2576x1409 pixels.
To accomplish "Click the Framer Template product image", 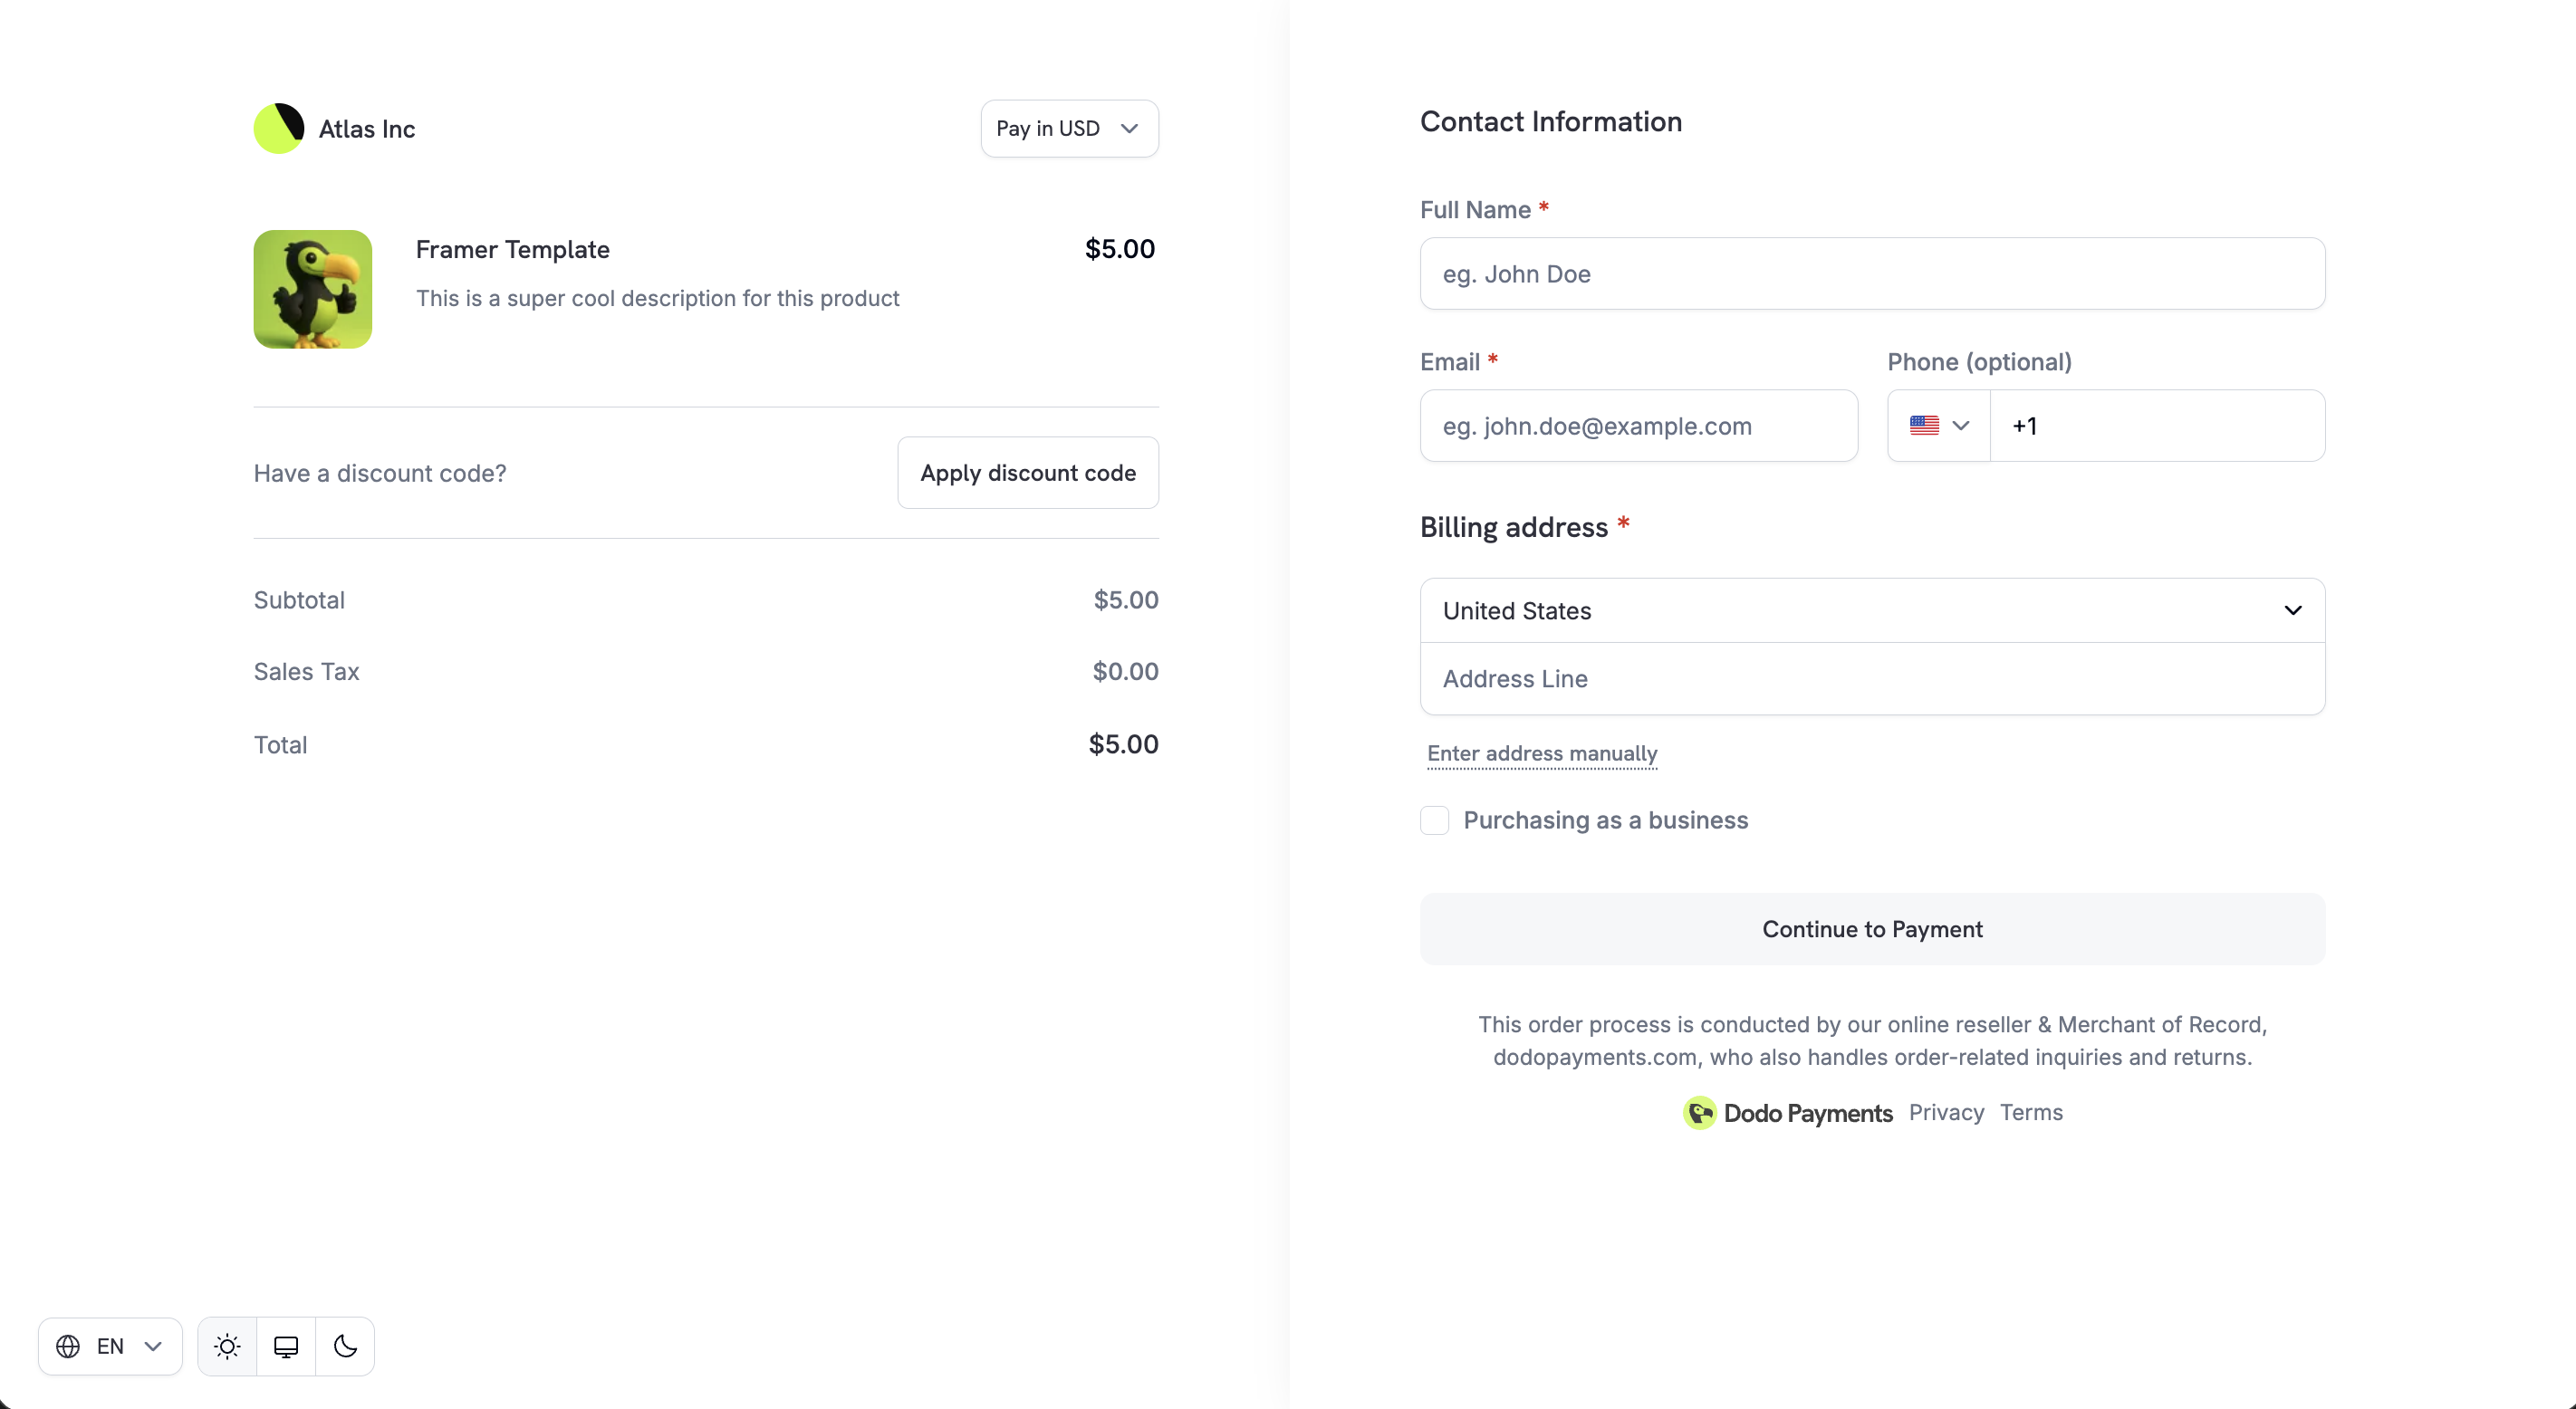I will click(313, 289).
